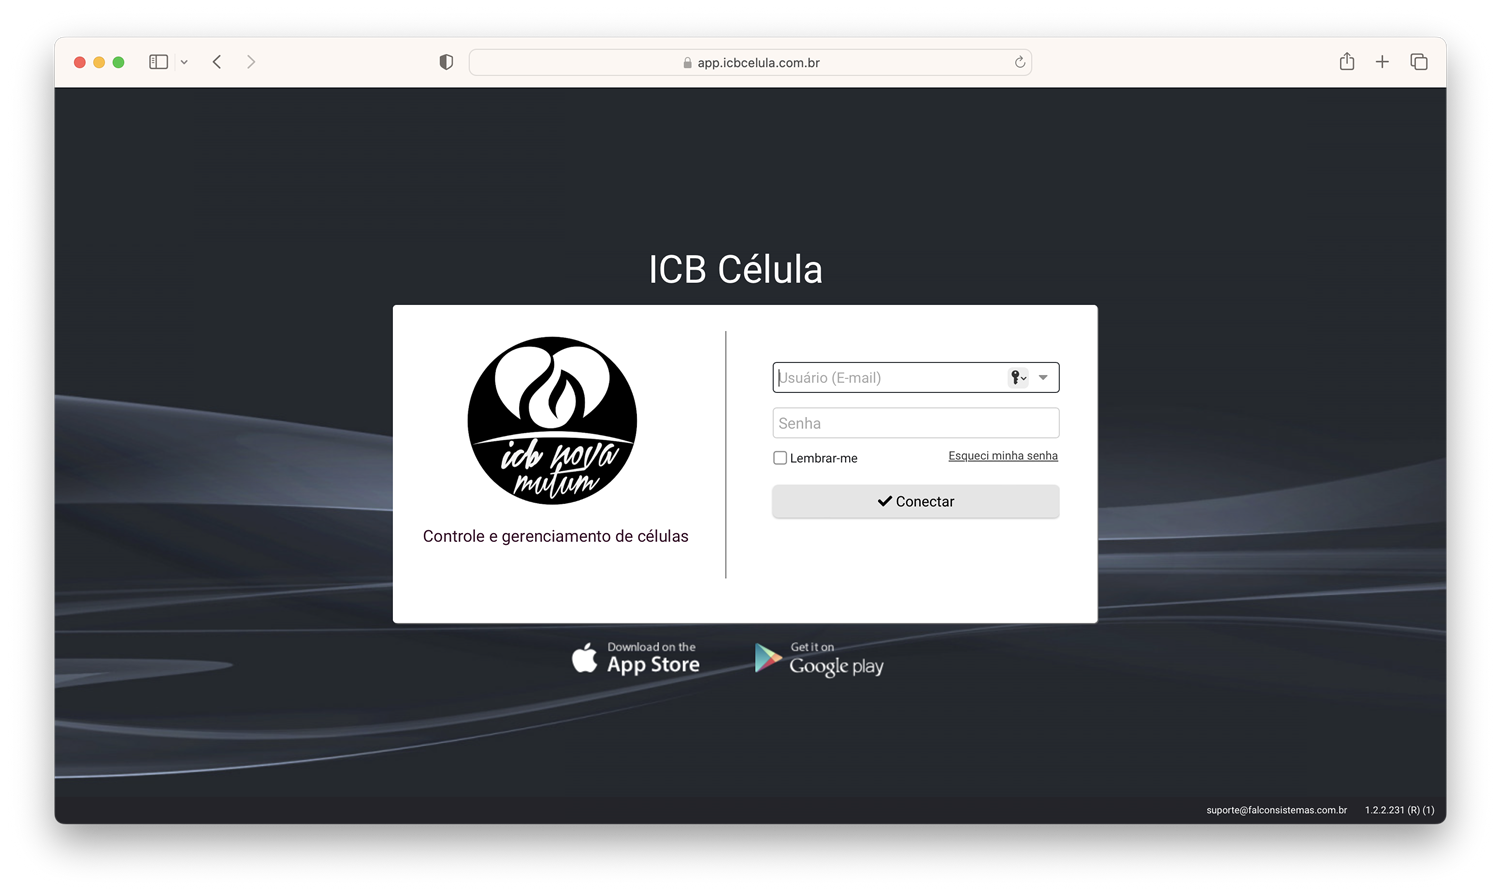The image size is (1500, 895).
Task: Check the Lembrar-me checkbox
Action: 780,458
